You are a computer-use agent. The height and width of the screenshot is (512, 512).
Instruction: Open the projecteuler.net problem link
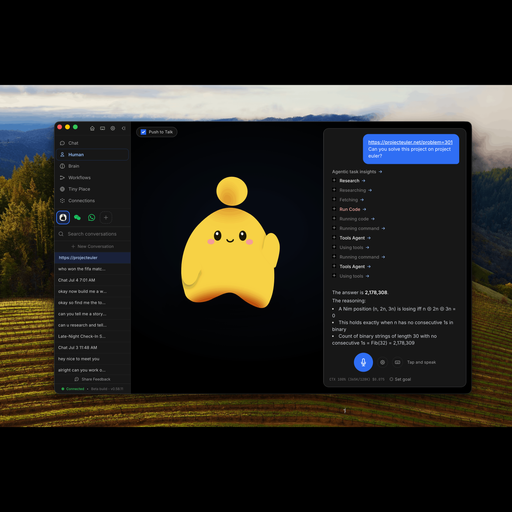tap(410, 142)
